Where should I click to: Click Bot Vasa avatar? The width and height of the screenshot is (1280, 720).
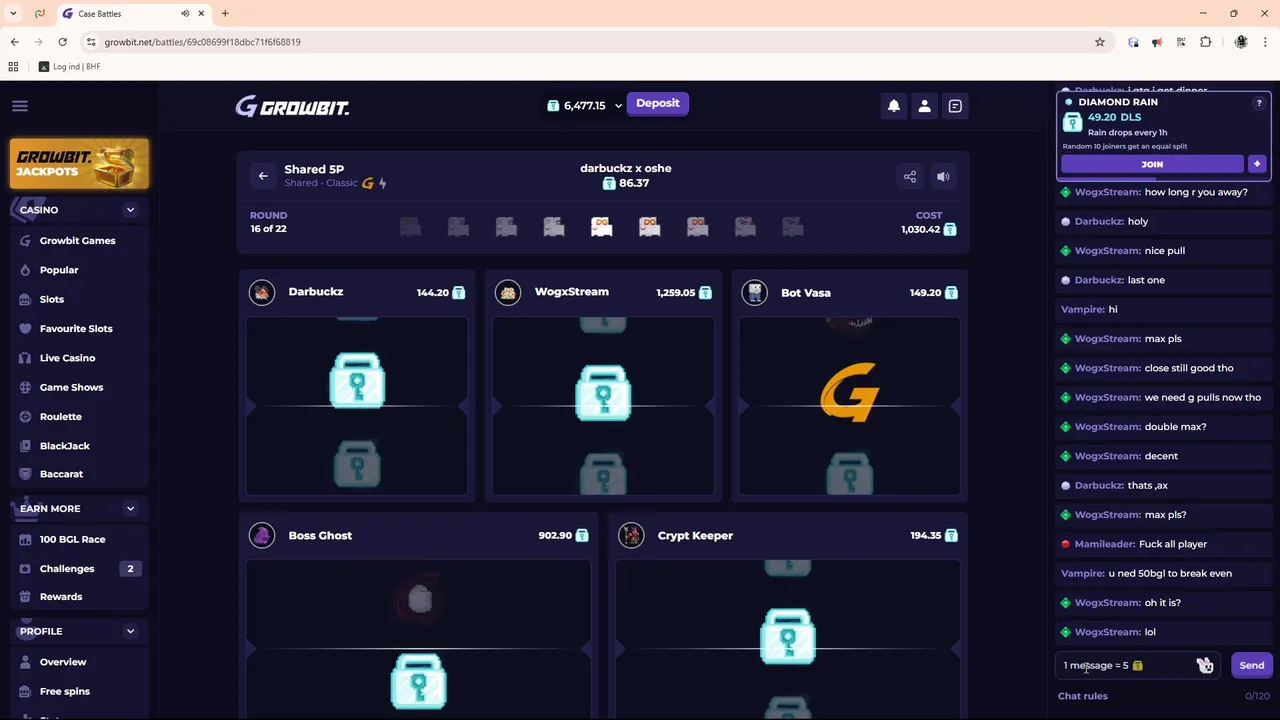(x=755, y=292)
